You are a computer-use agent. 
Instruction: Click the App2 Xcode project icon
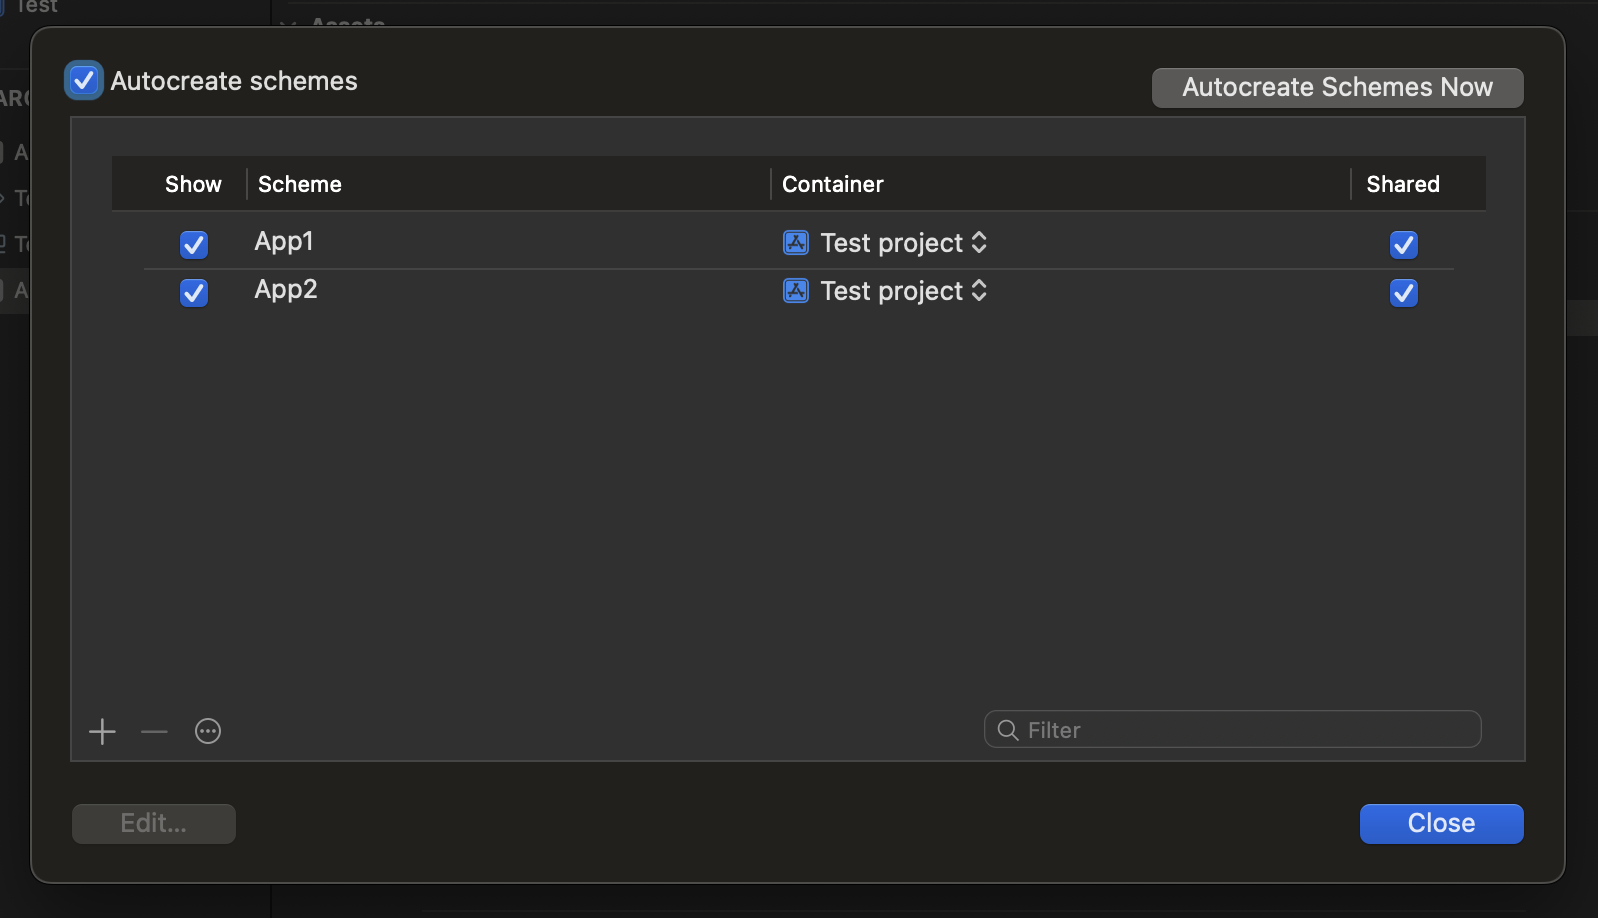click(796, 291)
